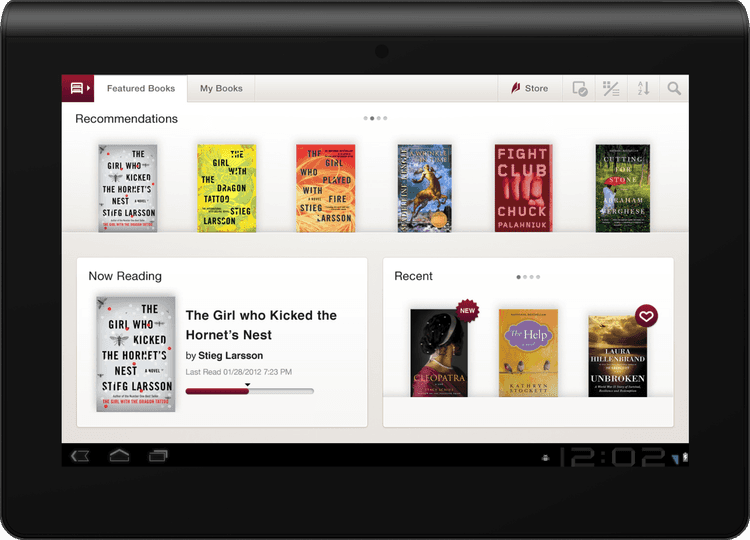Tap the Recent Apps button
The height and width of the screenshot is (540, 750).
coord(158,456)
